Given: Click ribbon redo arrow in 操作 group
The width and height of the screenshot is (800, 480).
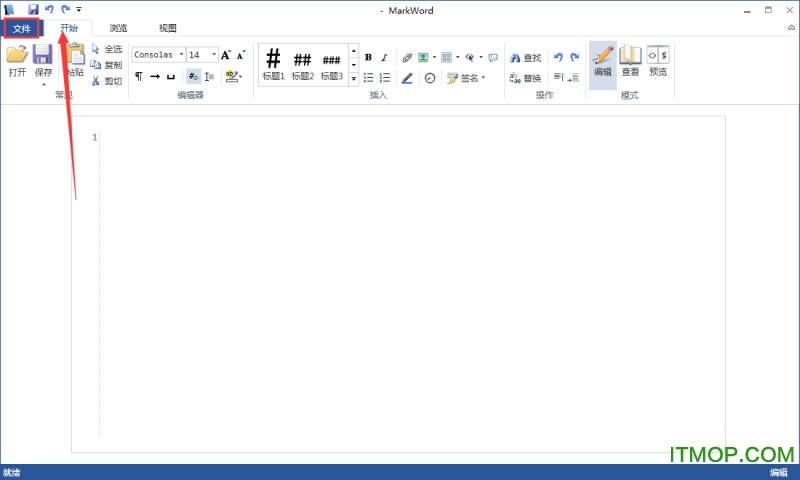Looking at the screenshot, I should pos(574,57).
